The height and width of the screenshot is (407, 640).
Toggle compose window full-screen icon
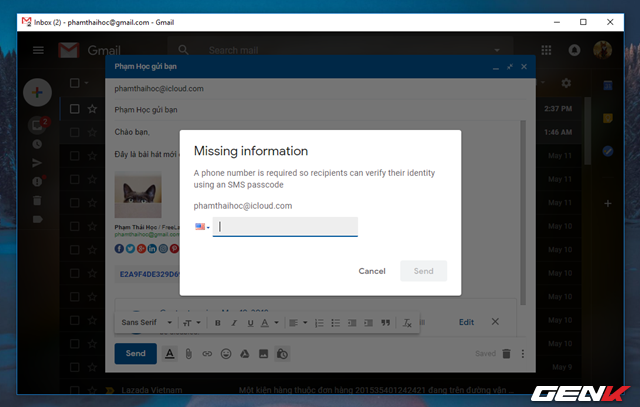tap(510, 67)
